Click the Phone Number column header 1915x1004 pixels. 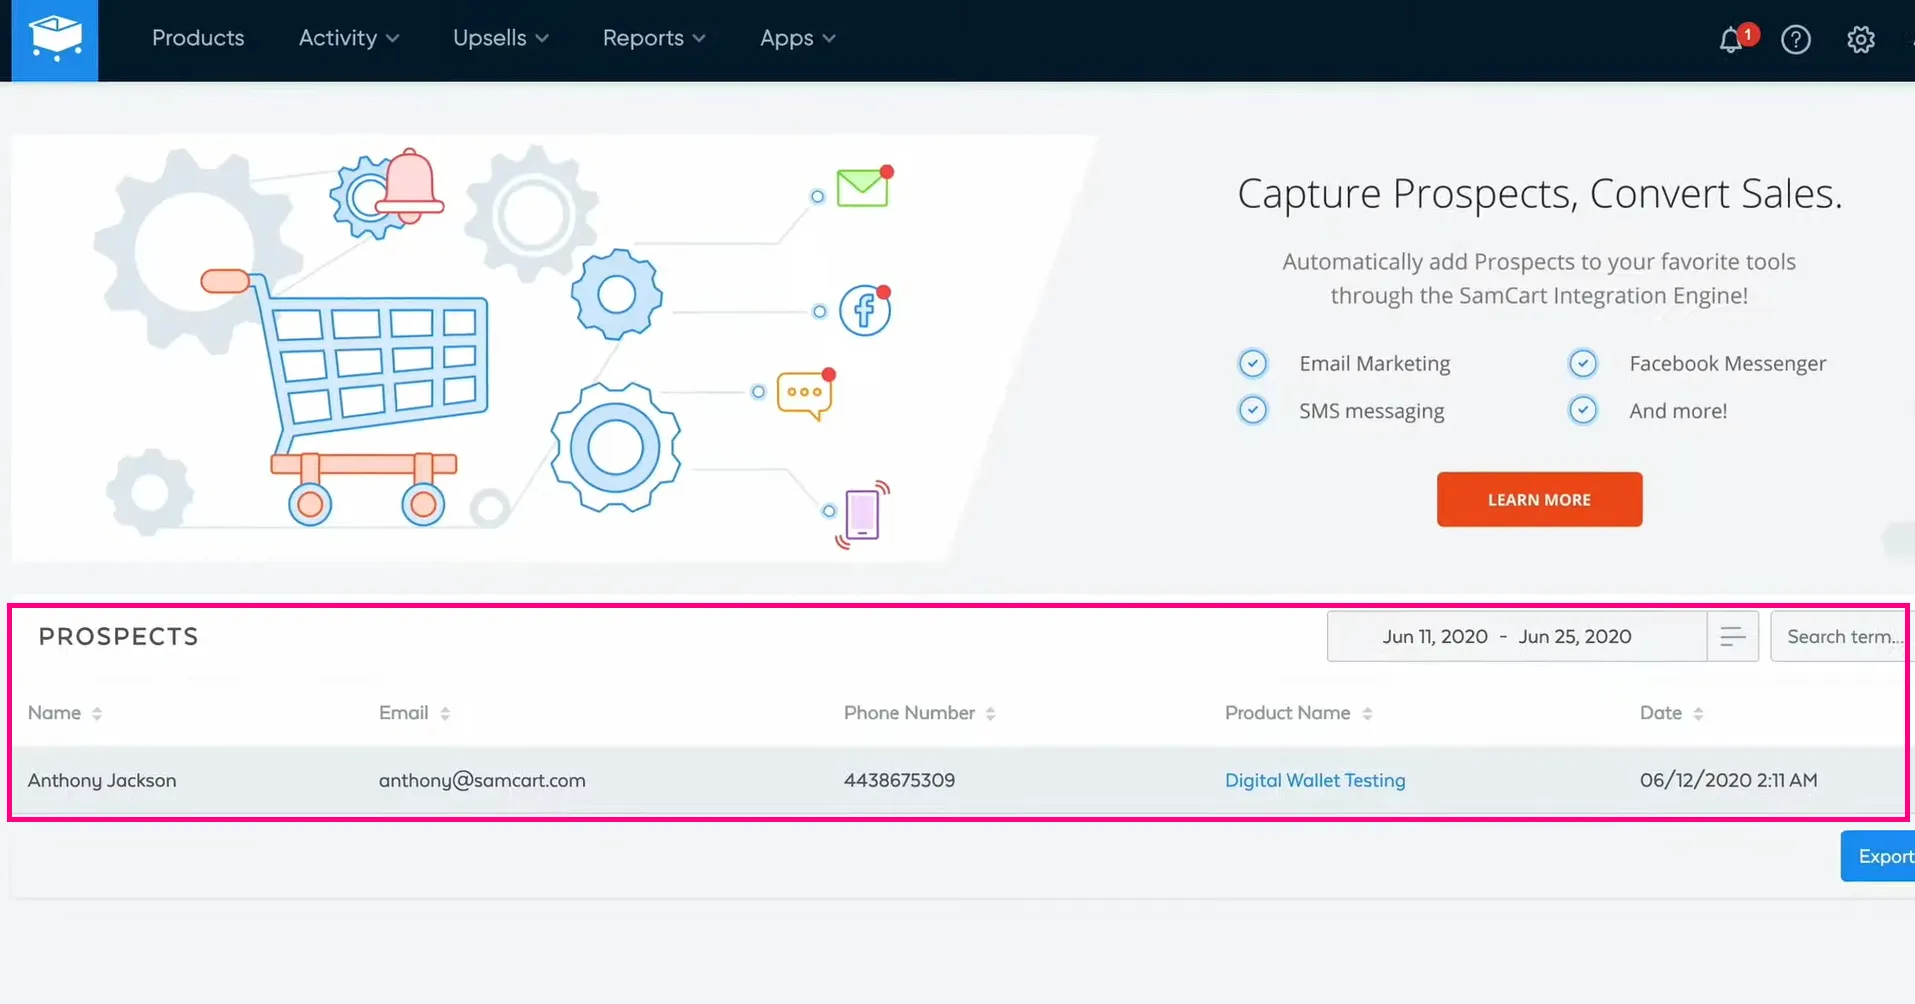[x=909, y=713]
